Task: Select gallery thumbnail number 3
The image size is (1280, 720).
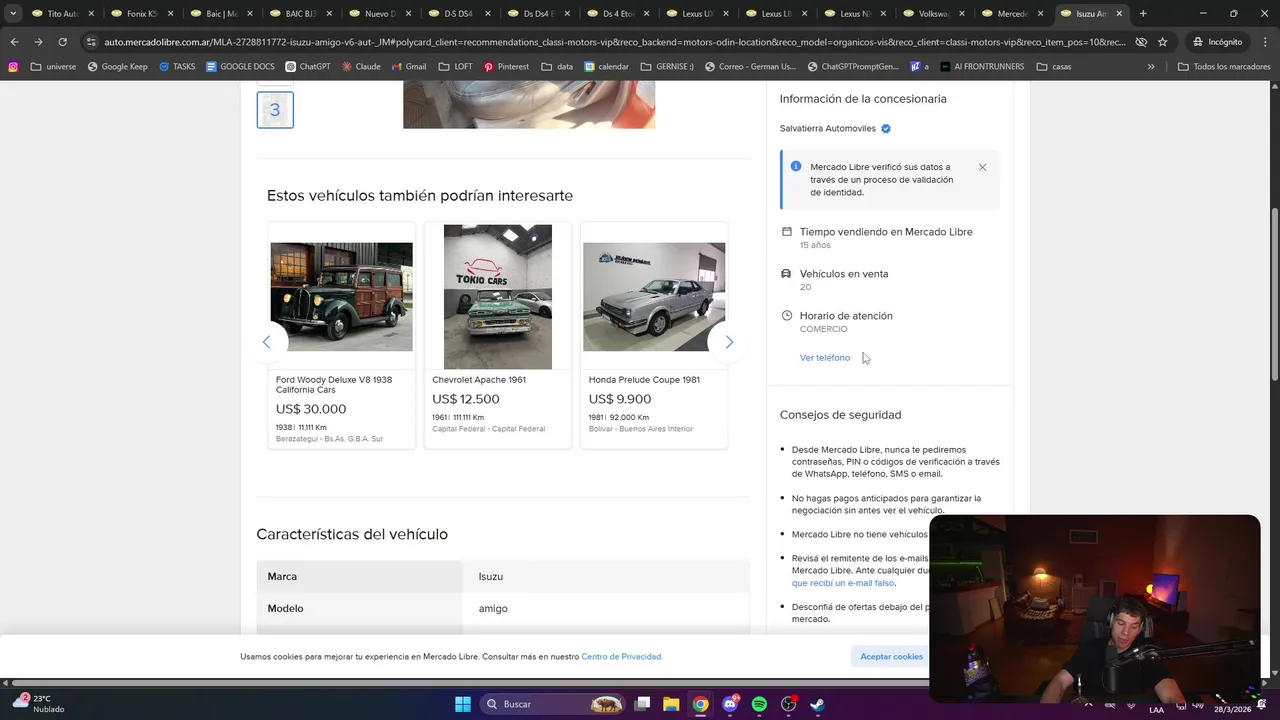Action: 275,110
